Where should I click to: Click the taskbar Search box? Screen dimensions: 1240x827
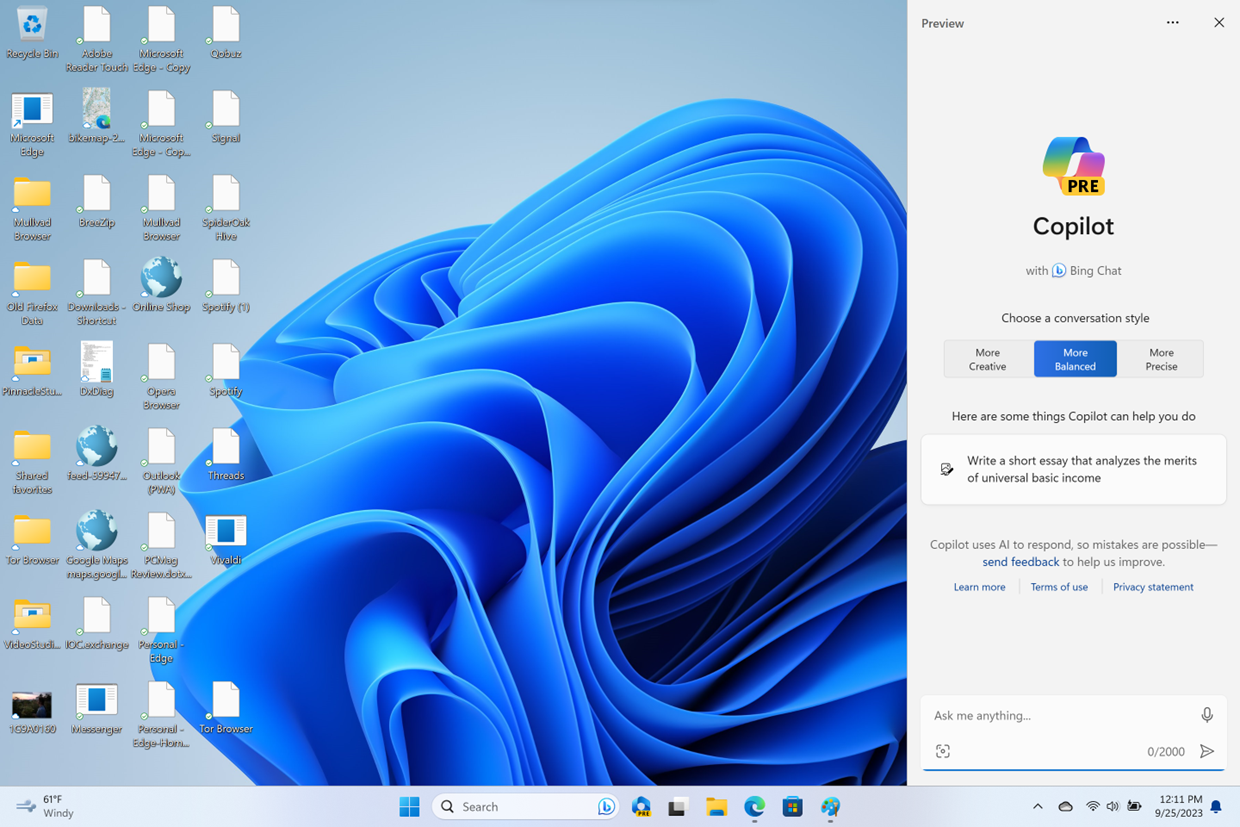(x=526, y=807)
